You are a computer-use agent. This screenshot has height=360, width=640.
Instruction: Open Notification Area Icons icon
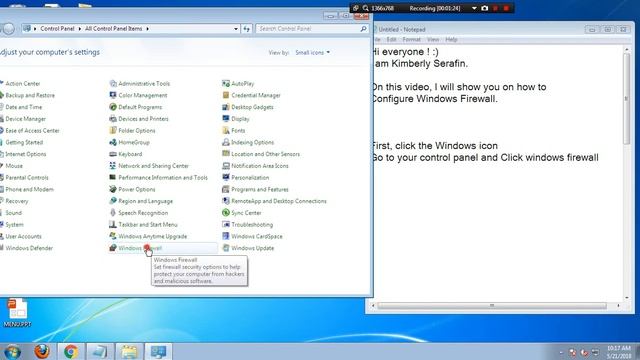226,166
